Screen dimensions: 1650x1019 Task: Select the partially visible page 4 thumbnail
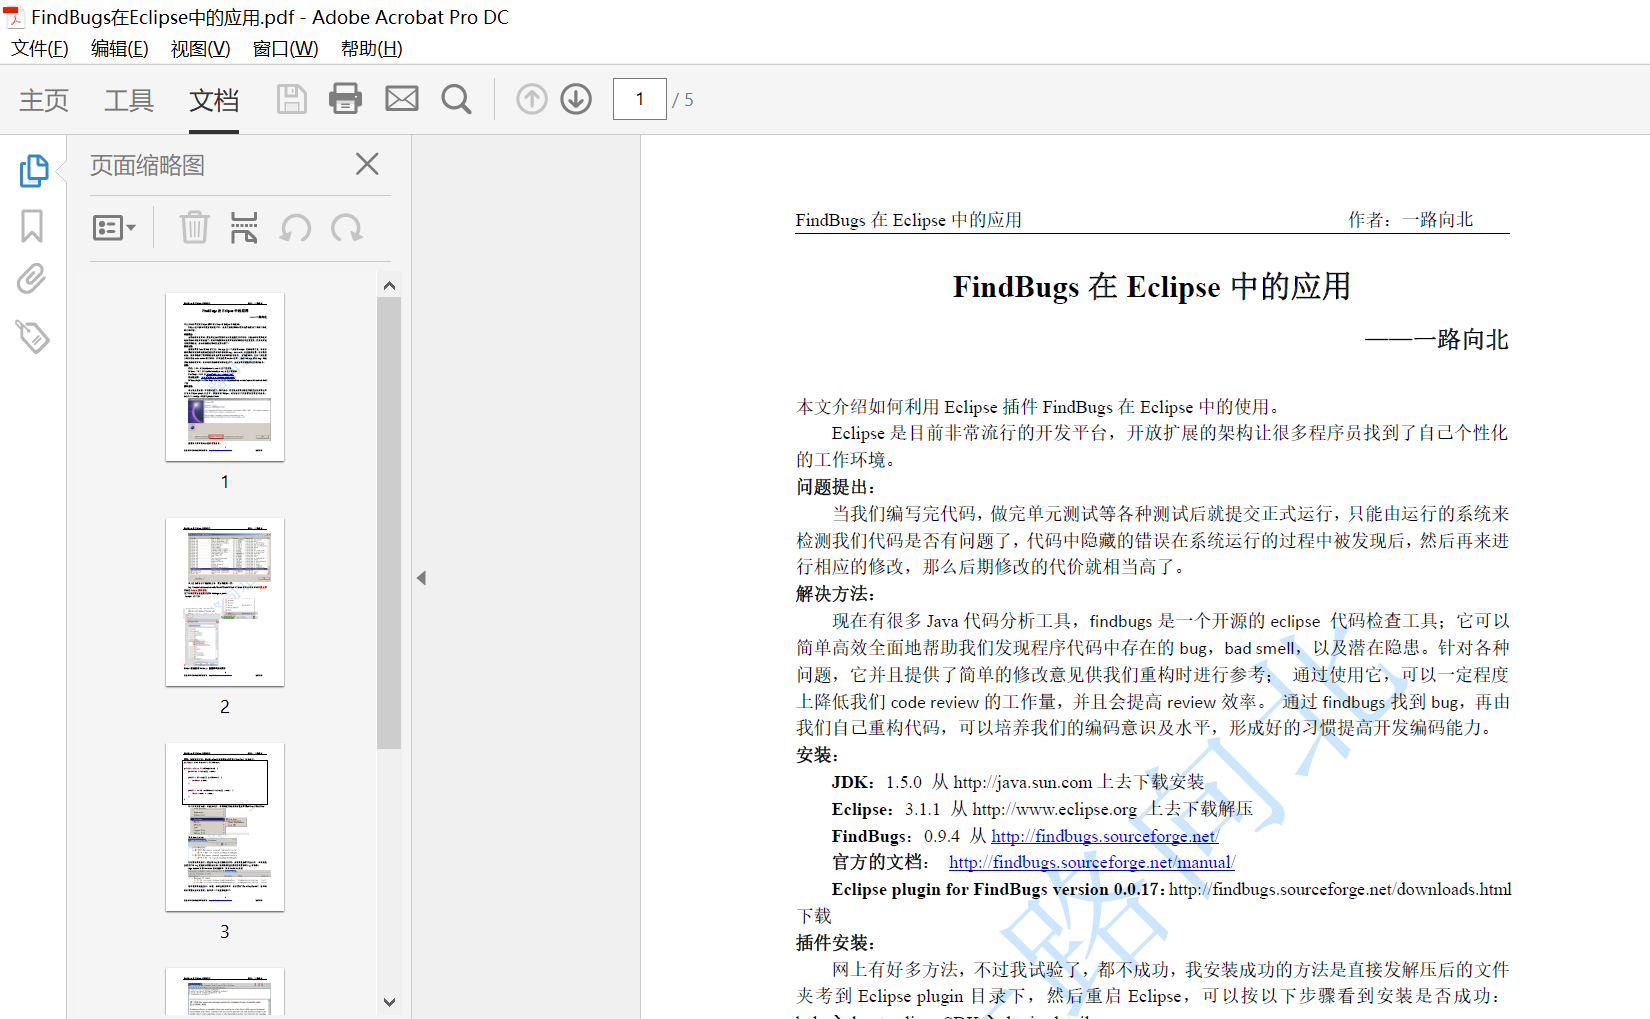(x=225, y=992)
